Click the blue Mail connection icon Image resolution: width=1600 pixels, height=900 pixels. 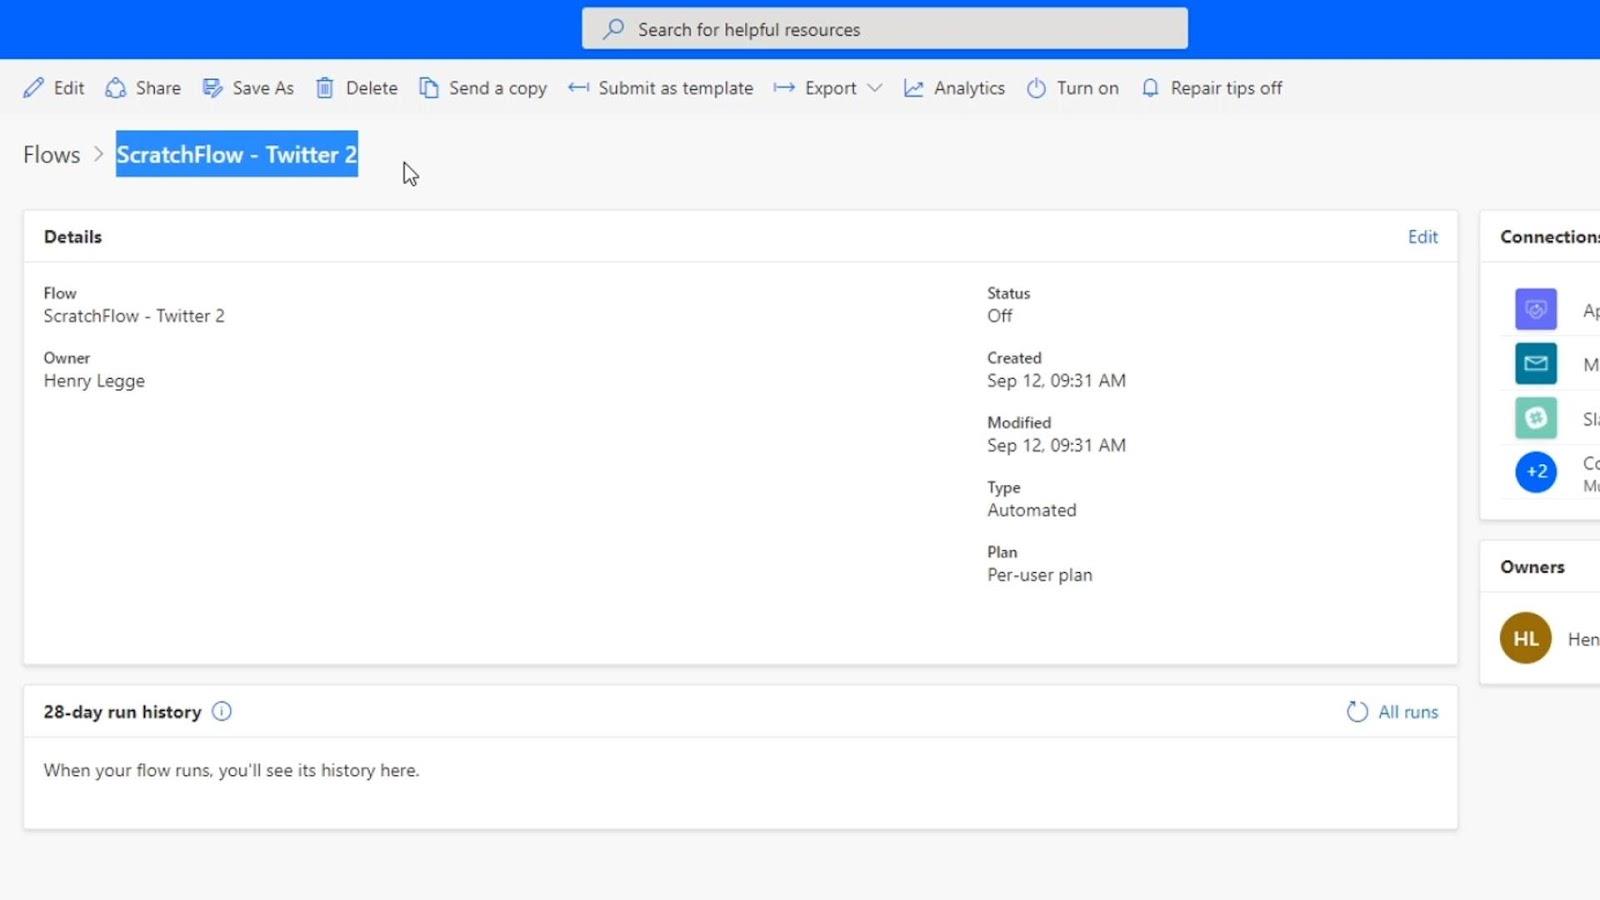click(x=1536, y=363)
